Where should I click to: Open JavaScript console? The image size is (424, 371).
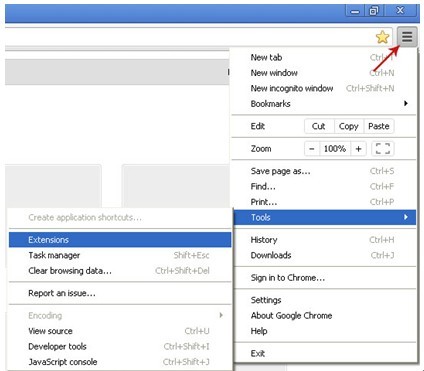[x=120, y=362]
